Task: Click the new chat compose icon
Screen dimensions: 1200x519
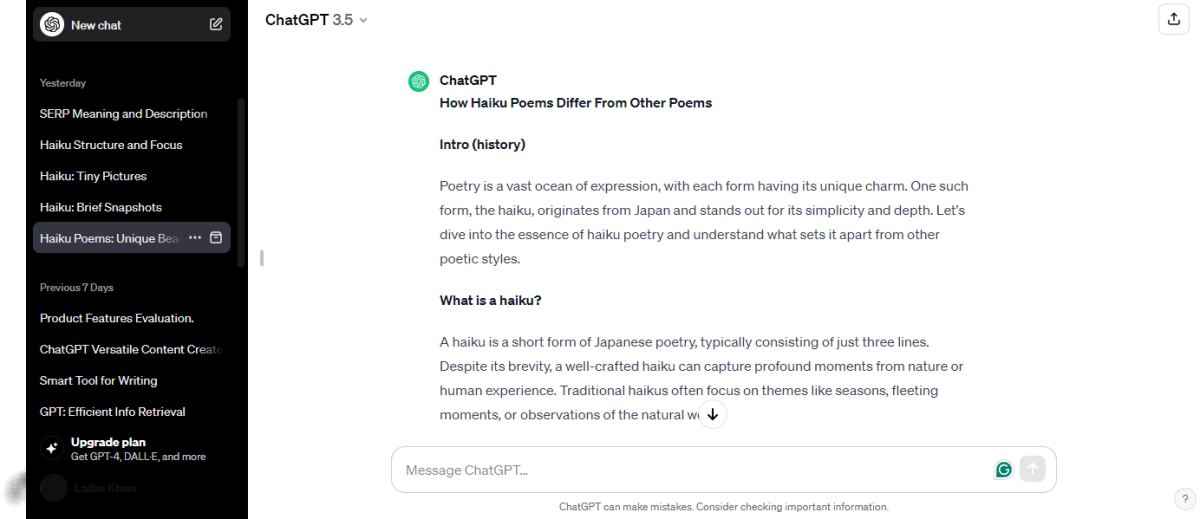Action: (x=216, y=25)
